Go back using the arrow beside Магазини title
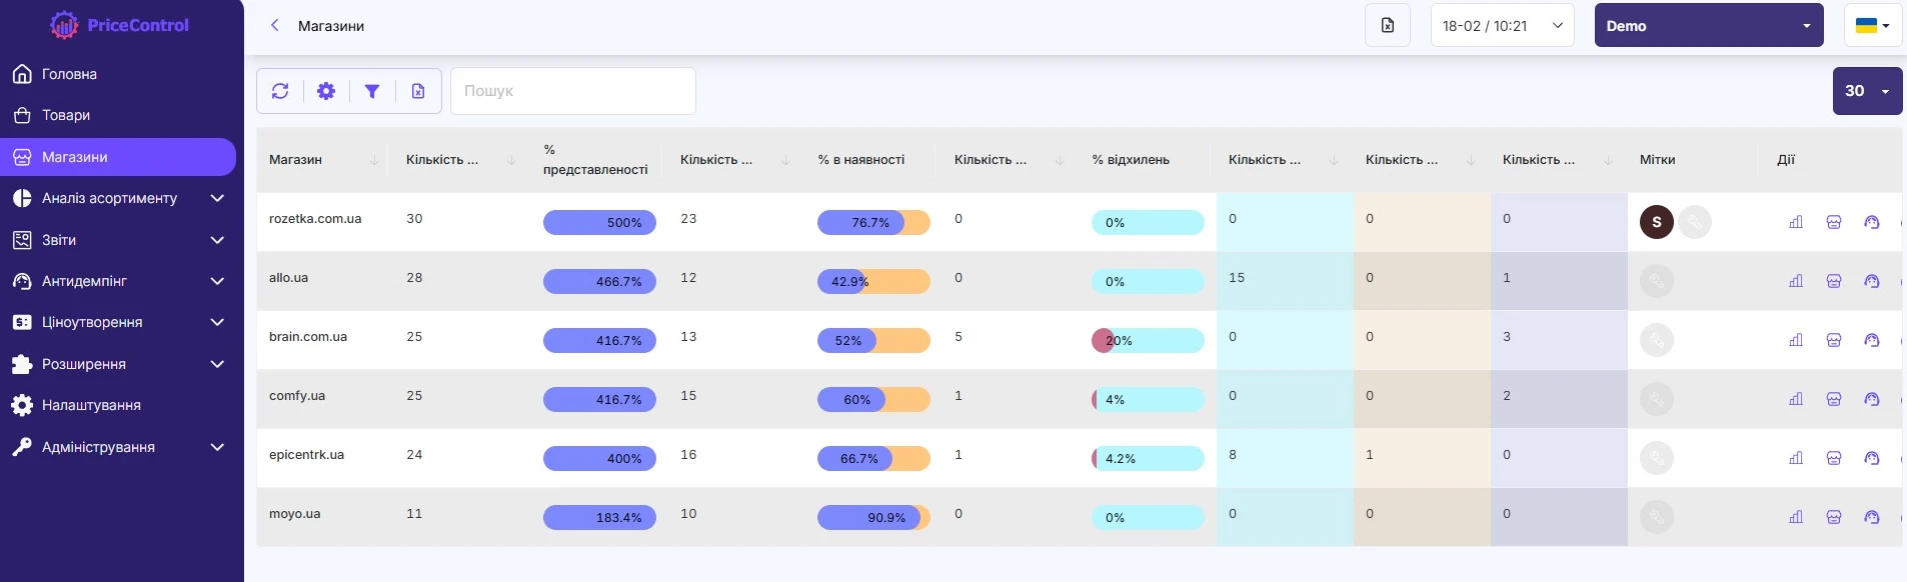This screenshot has height=582, width=1907. [x=275, y=25]
